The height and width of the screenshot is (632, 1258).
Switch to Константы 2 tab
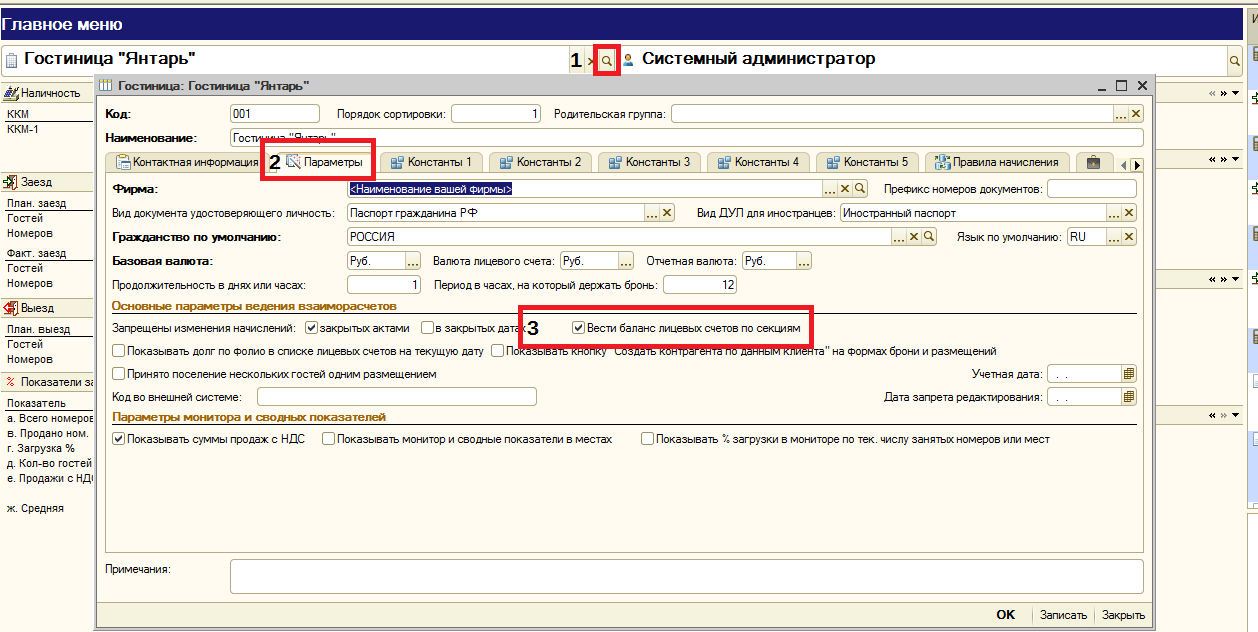[x=539, y=161]
